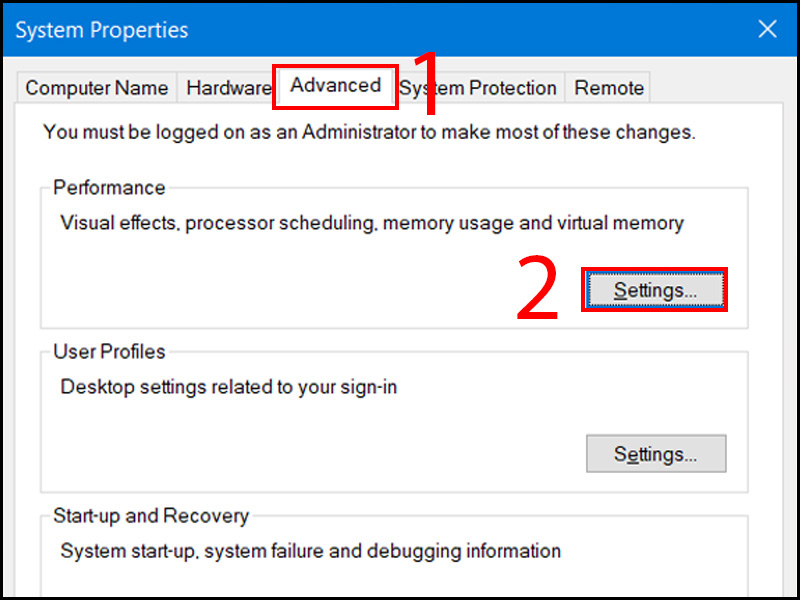Image resolution: width=800 pixels, height=600 pixels.
Task: Click the visual effects description text
Action: (372, 223)
